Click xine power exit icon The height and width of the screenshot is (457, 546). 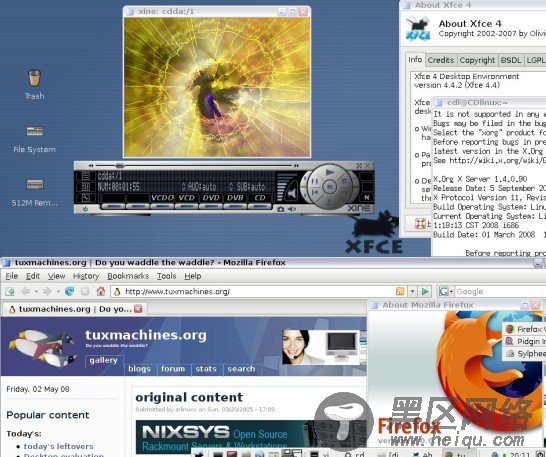pos(86,209)
